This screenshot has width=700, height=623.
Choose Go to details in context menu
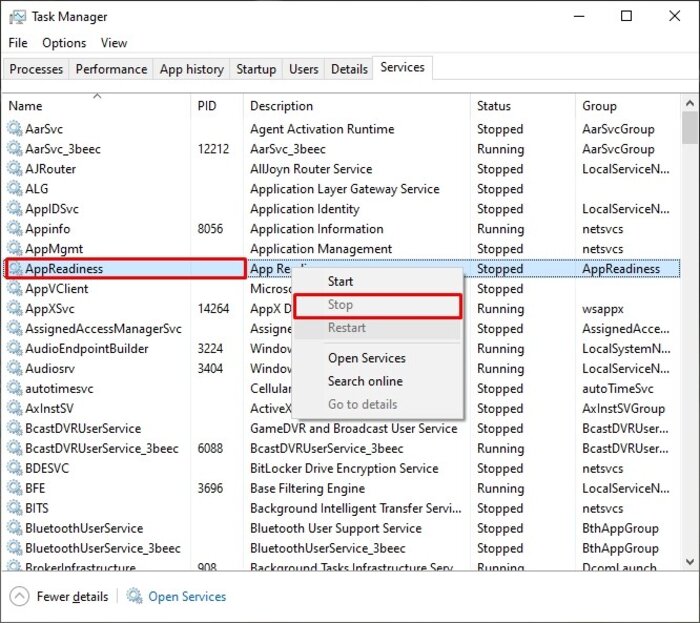378,404
